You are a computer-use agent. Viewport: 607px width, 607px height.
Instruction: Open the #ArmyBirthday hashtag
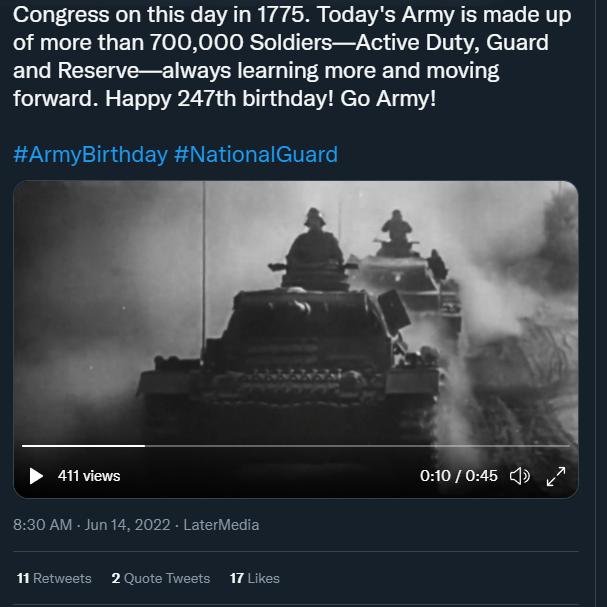[90, 154]
